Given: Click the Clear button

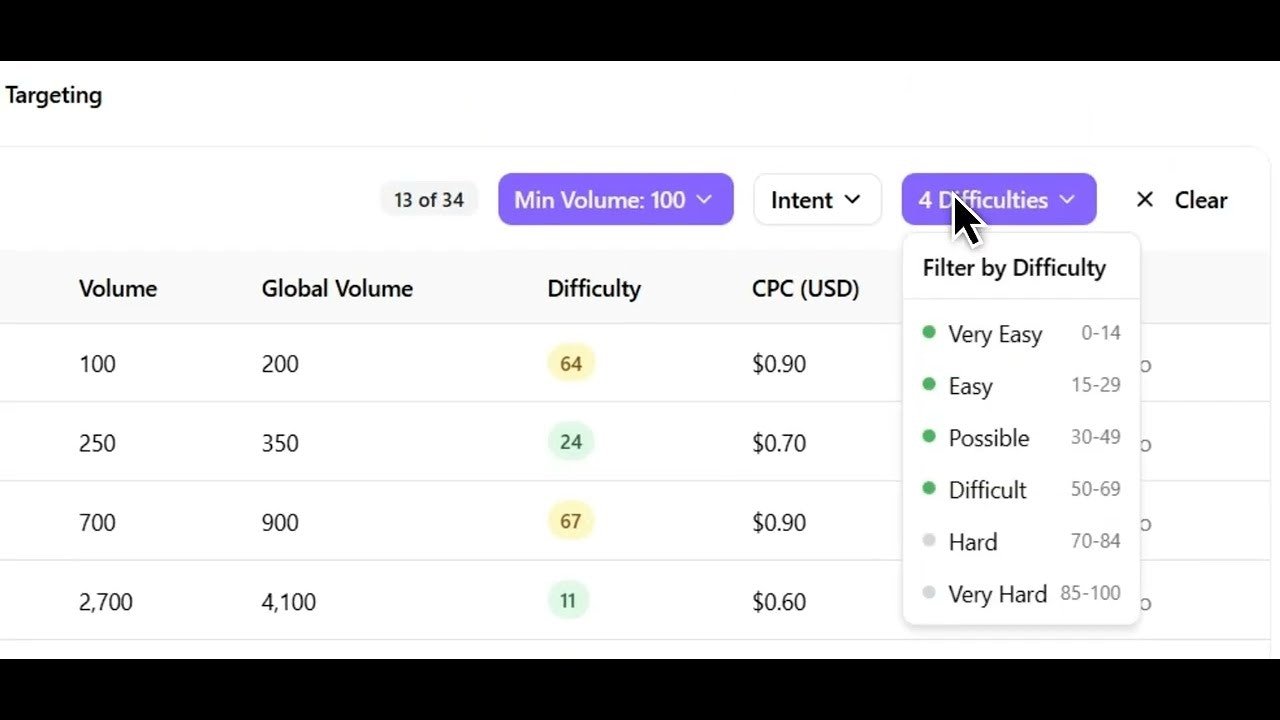Looking at the screenshot, I should (x=1200, y=199).
